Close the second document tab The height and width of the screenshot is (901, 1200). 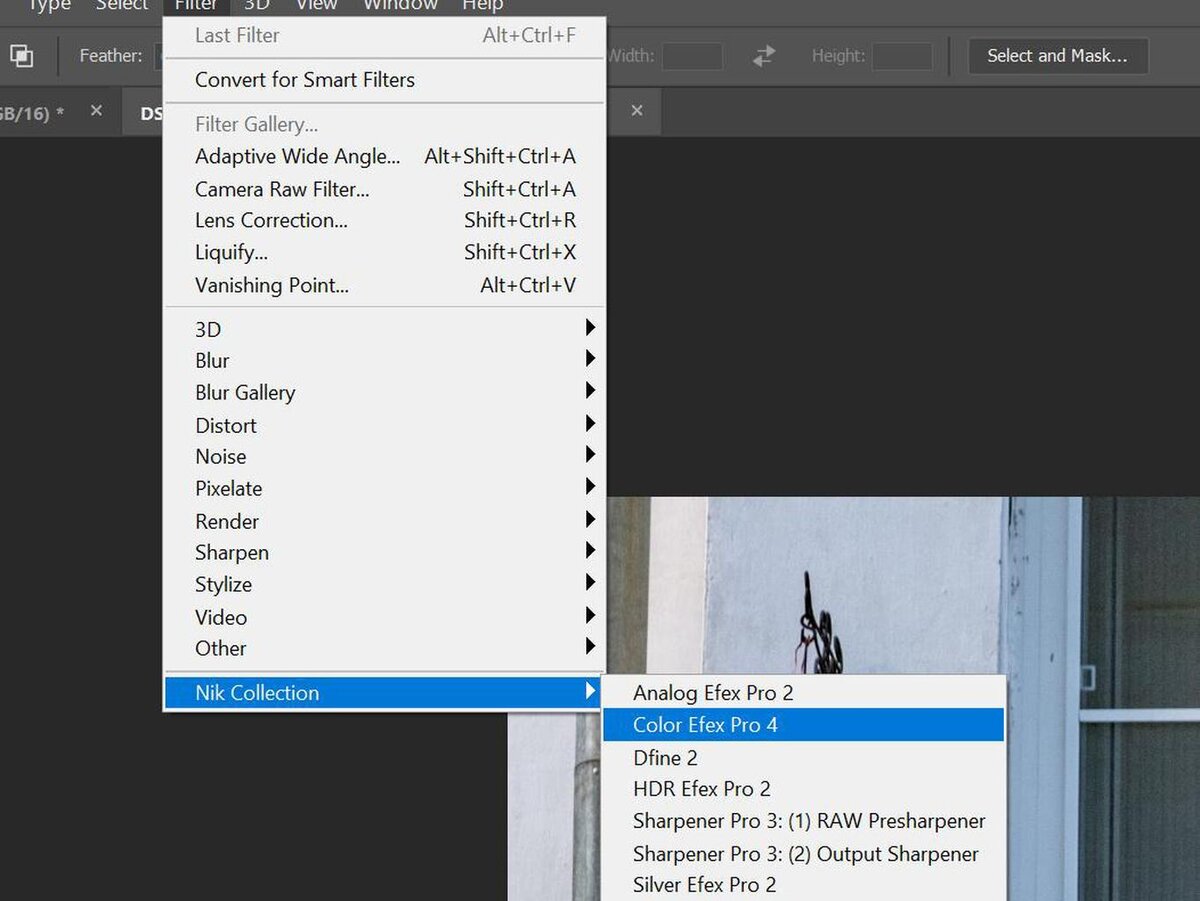click(x=637, y=111)
